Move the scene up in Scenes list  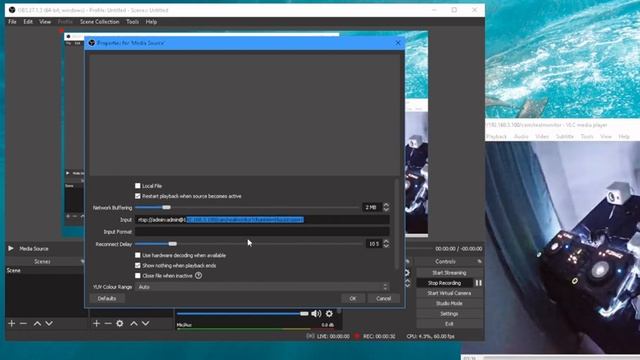pos(37,324)
